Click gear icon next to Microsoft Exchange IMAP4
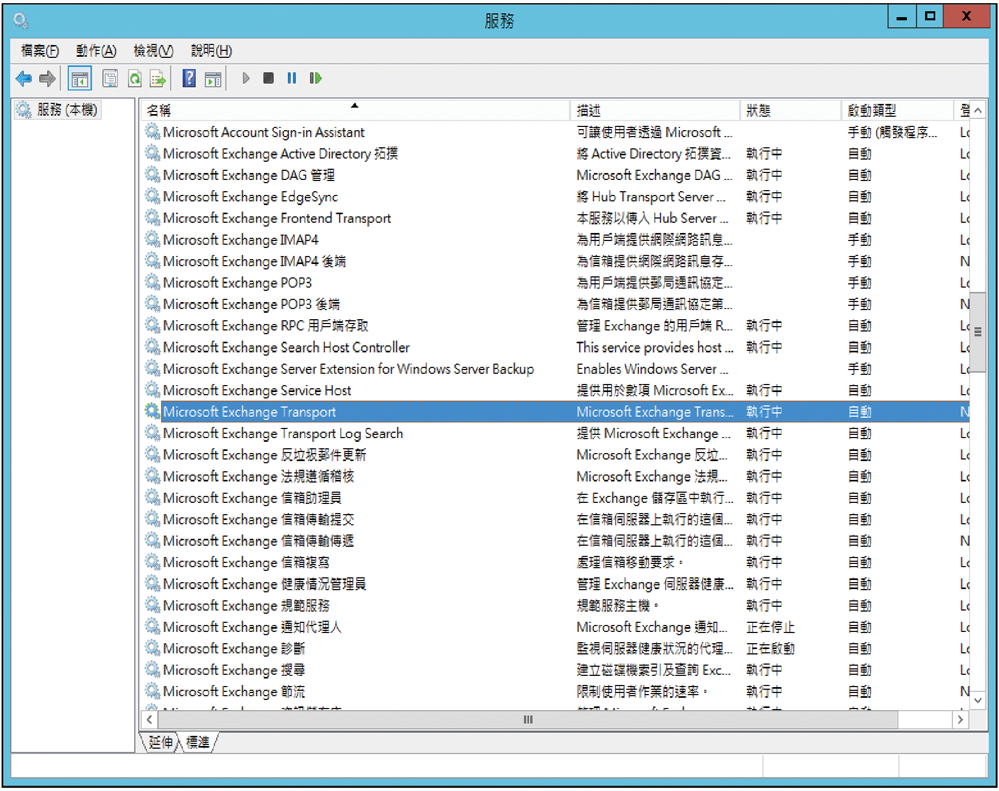Screen dimensions: 999x791 coord(152,239)
